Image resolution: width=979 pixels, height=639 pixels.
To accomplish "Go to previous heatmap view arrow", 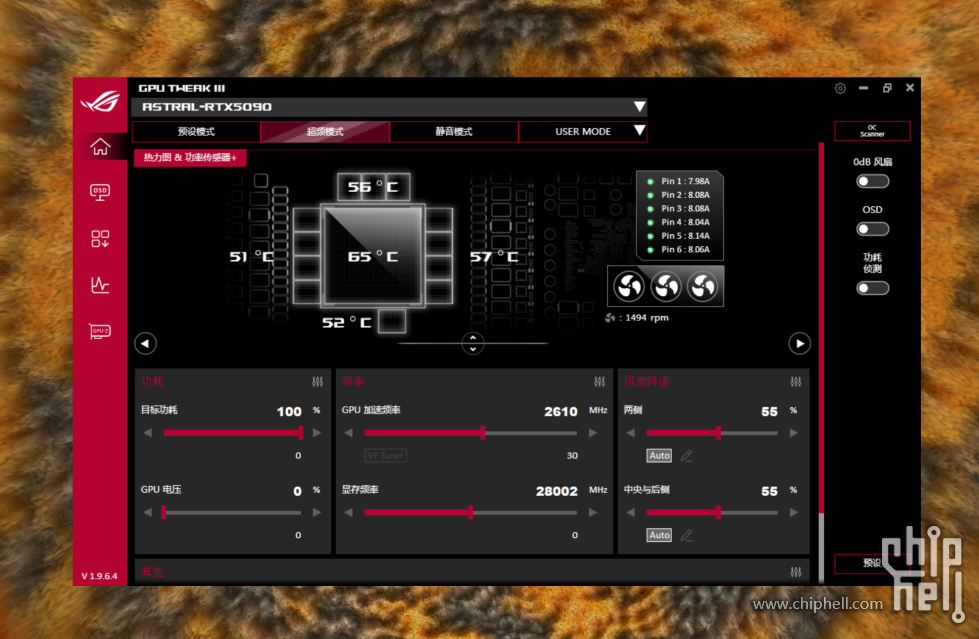I will [x=145, y=344].
